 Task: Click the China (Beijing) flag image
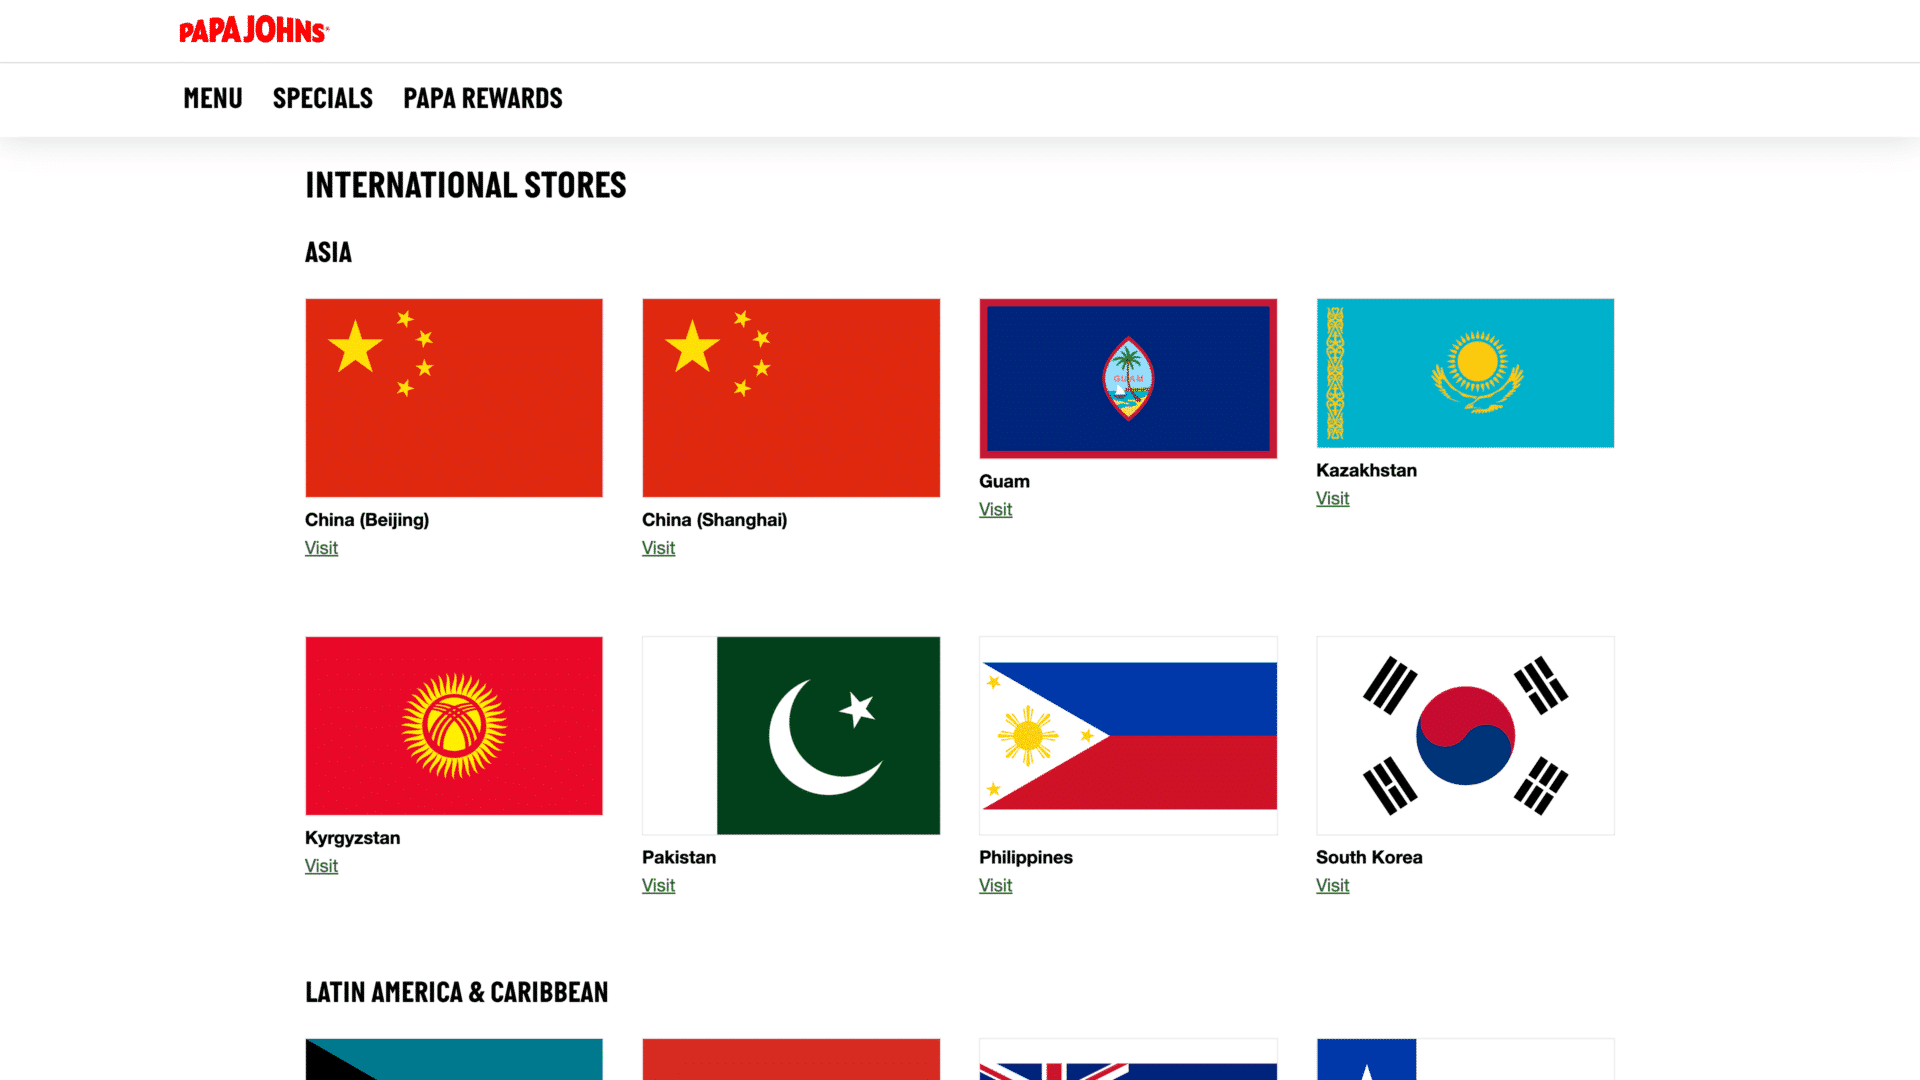click(454, 398)
